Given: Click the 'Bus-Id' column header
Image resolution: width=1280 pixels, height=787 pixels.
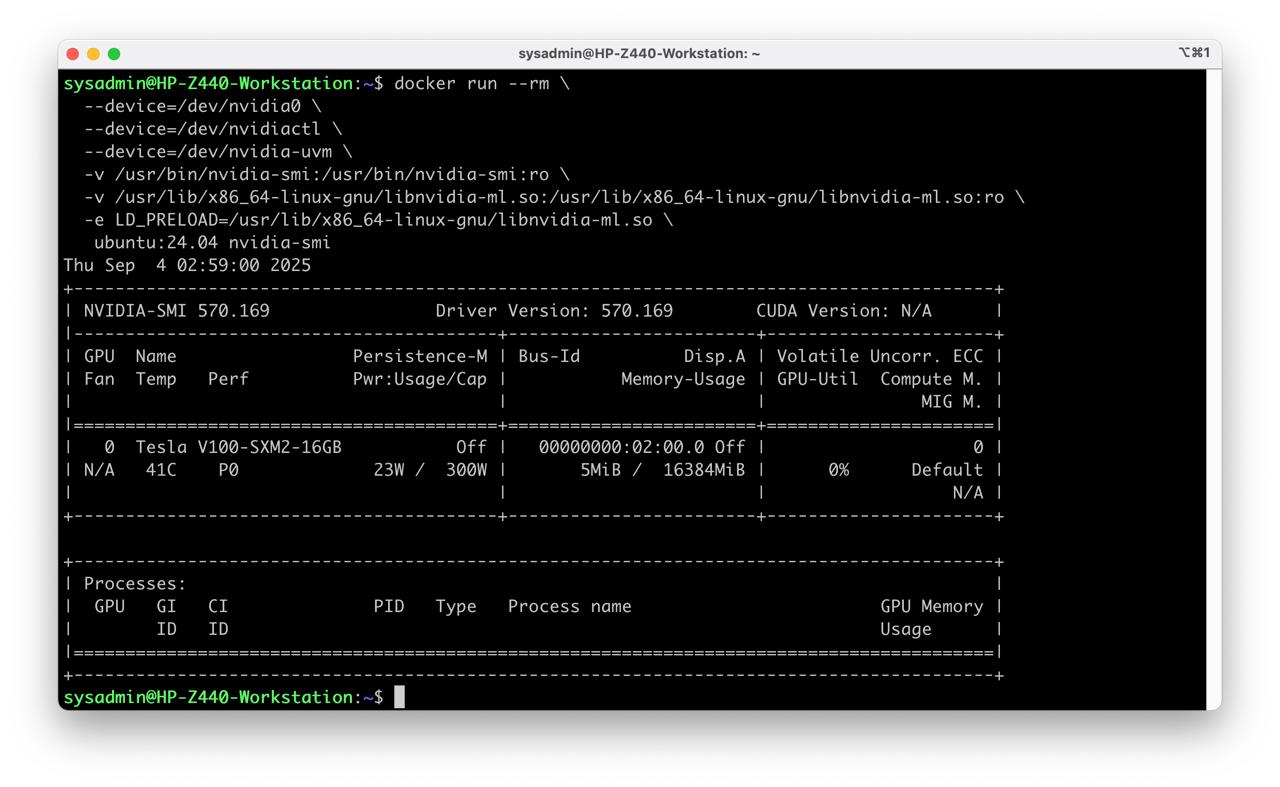Looking at the screenshot, I should [x=549, y=357].
